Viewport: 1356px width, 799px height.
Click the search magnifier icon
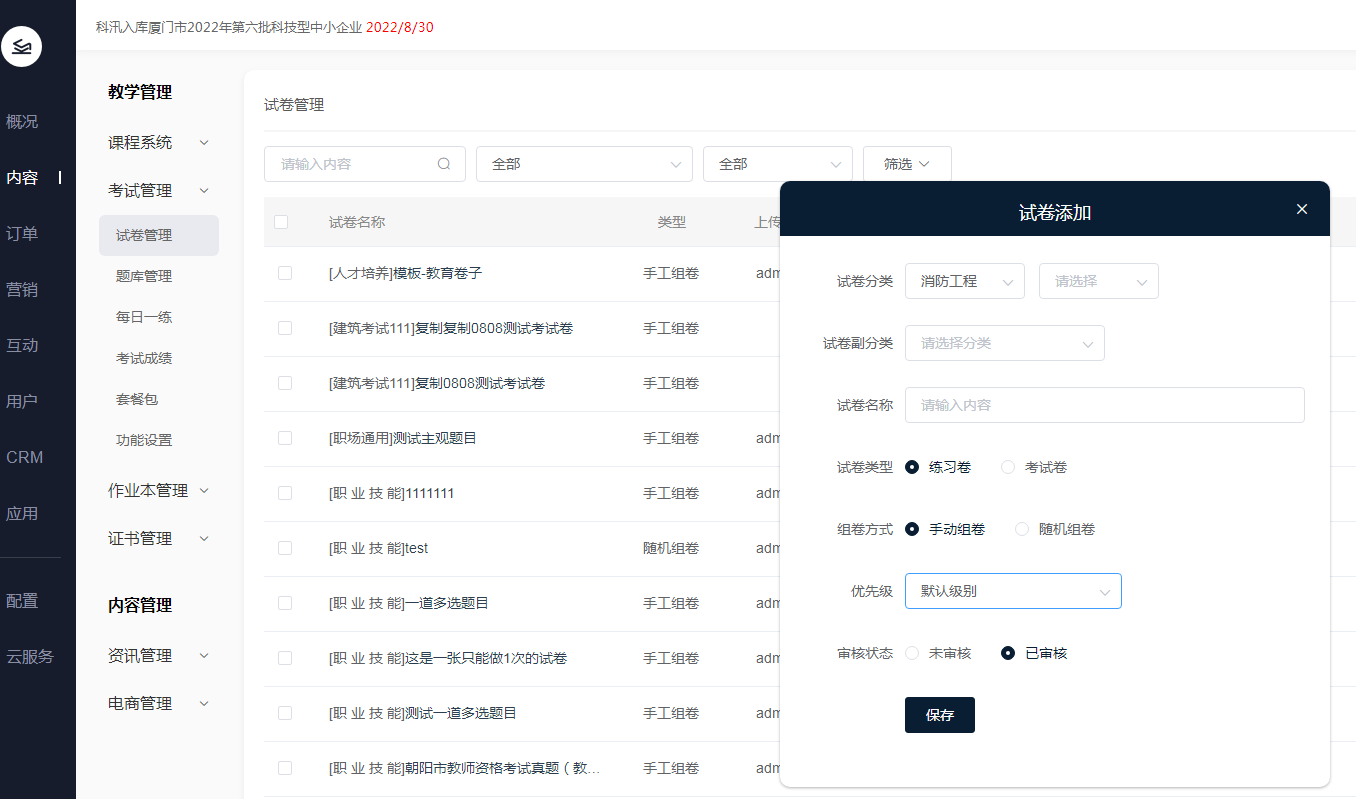tap(444, 164)
